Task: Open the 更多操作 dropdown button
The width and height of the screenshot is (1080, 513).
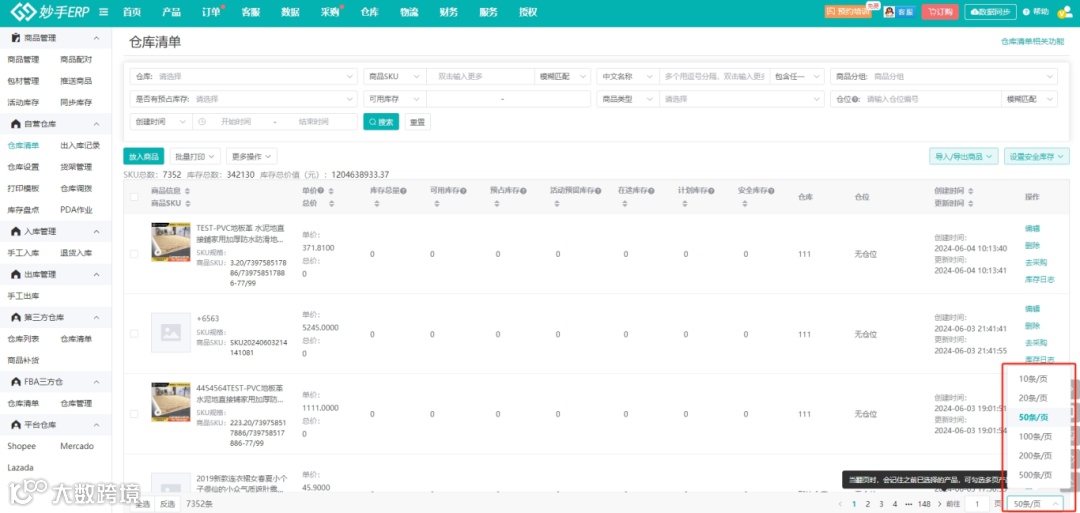Action: [x=251, y=156]
